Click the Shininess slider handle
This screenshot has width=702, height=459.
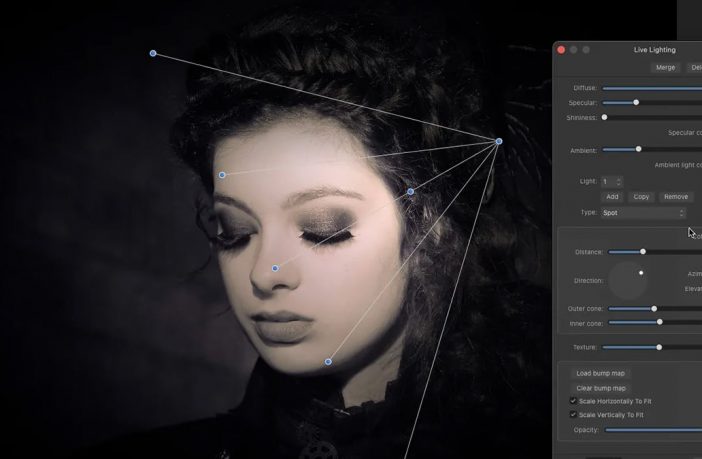(x=604, y=117)
